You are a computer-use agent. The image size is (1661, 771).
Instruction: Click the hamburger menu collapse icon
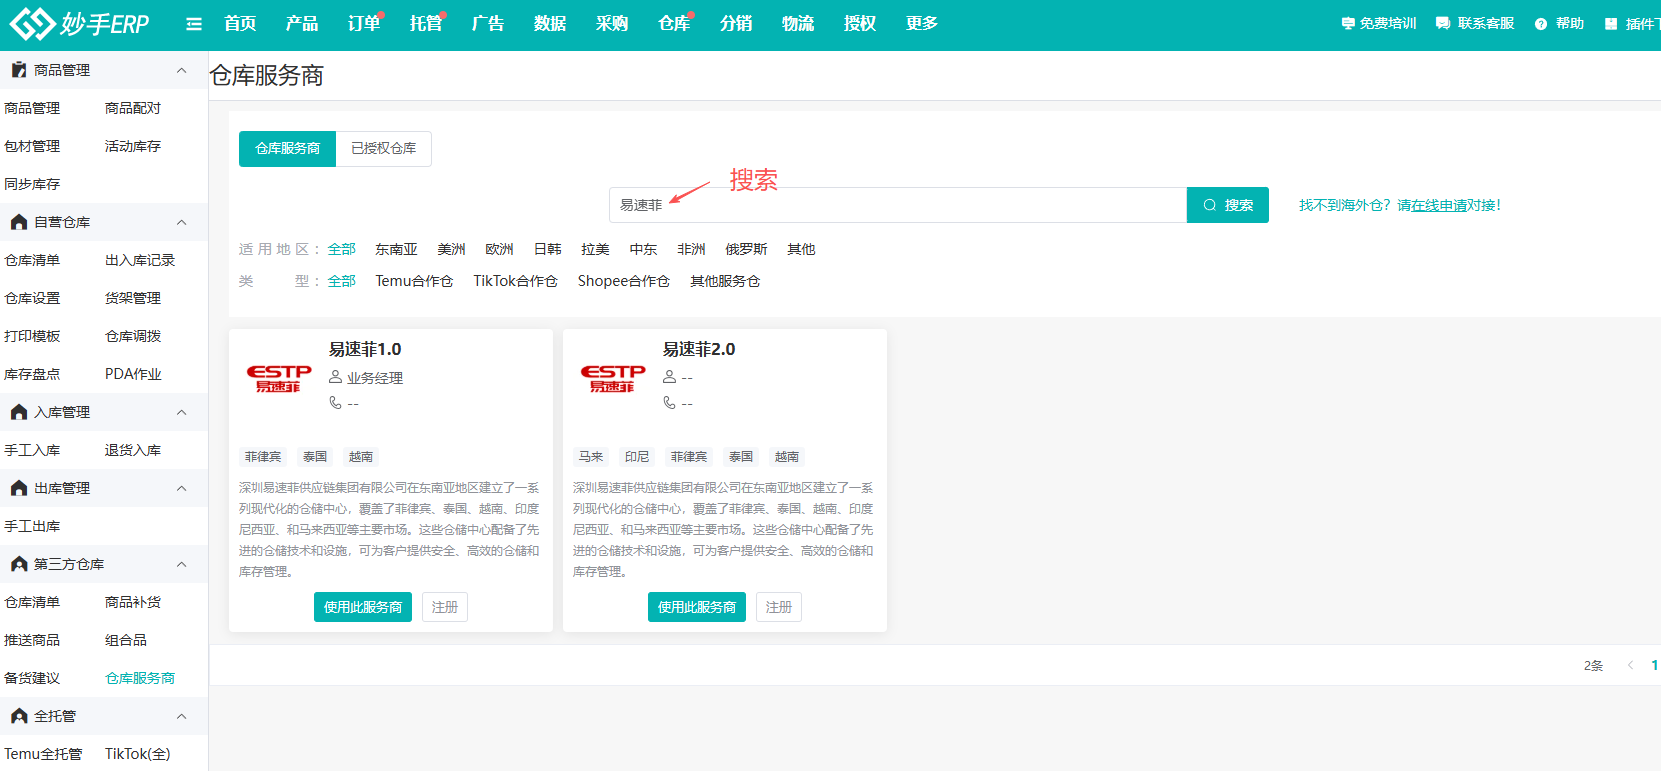point(194,24)
